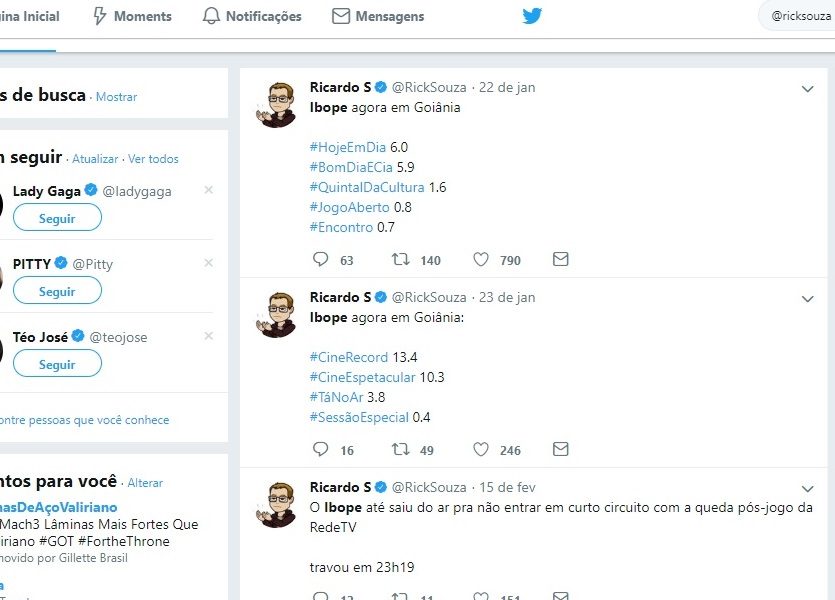Dismiss the Lady Gaga follow suggestion
This screenshot has width=835, height=600.
[x=208, y=190]
